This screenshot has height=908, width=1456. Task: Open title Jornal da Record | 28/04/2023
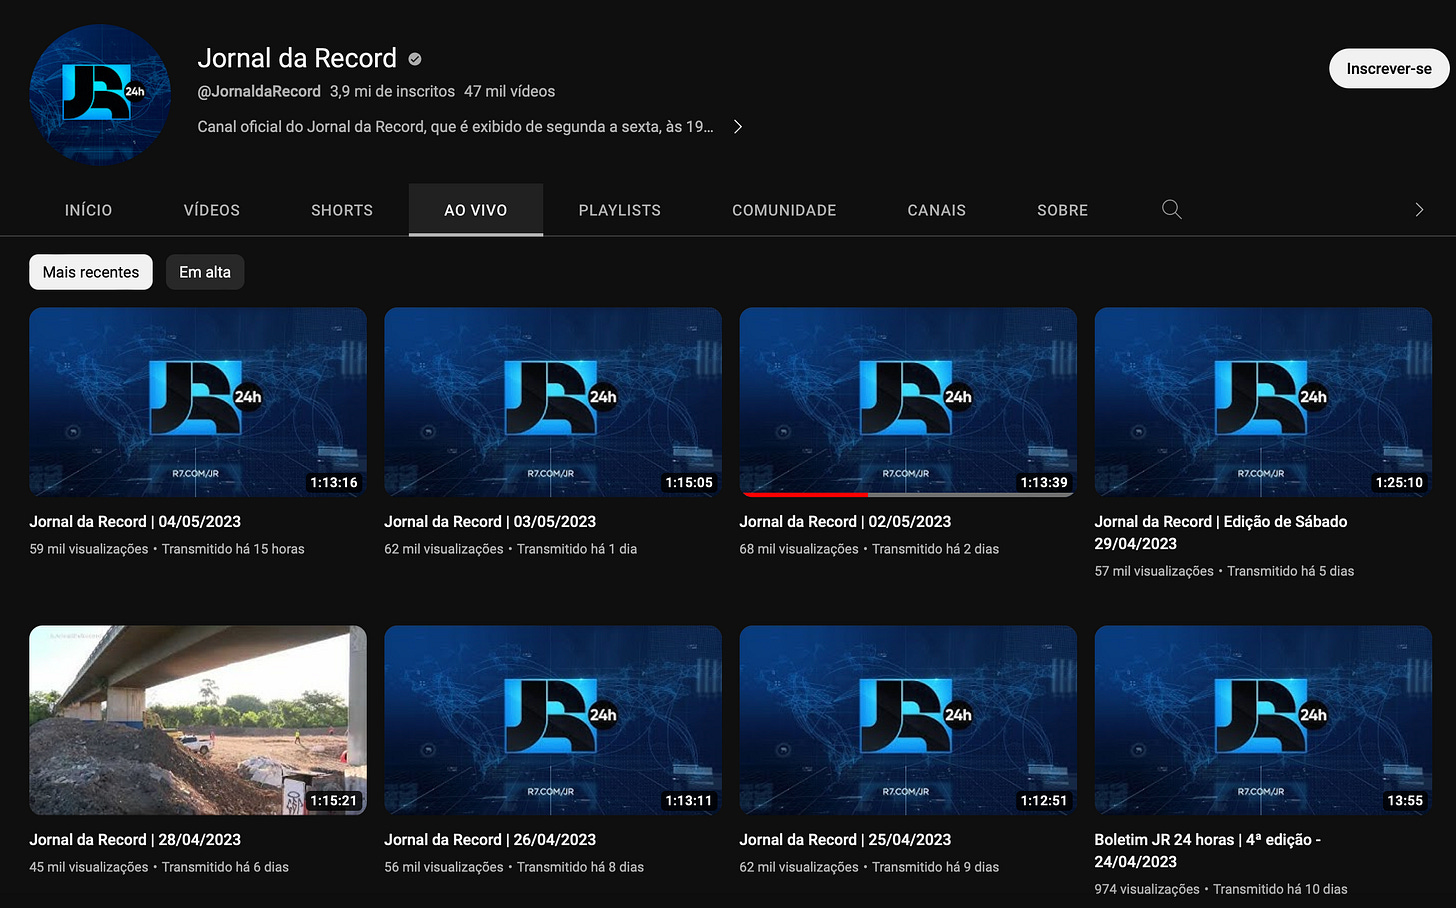(x=135, y=840)
